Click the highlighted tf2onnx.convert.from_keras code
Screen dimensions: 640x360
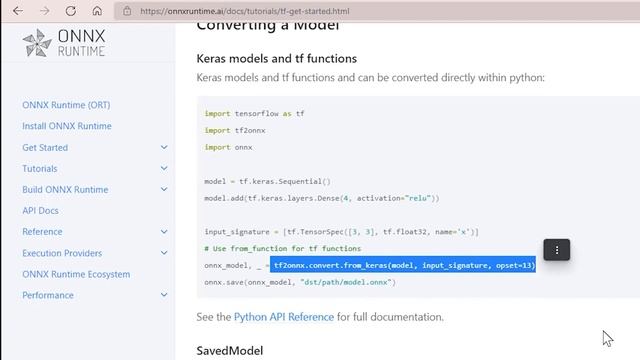403,265
